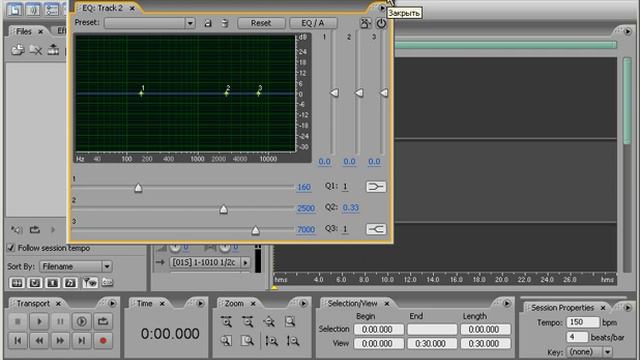This screenshot has height=360, width=640.
Task: Click the EQ / A button
Action: pyautogui.click(x=313, y=23)
